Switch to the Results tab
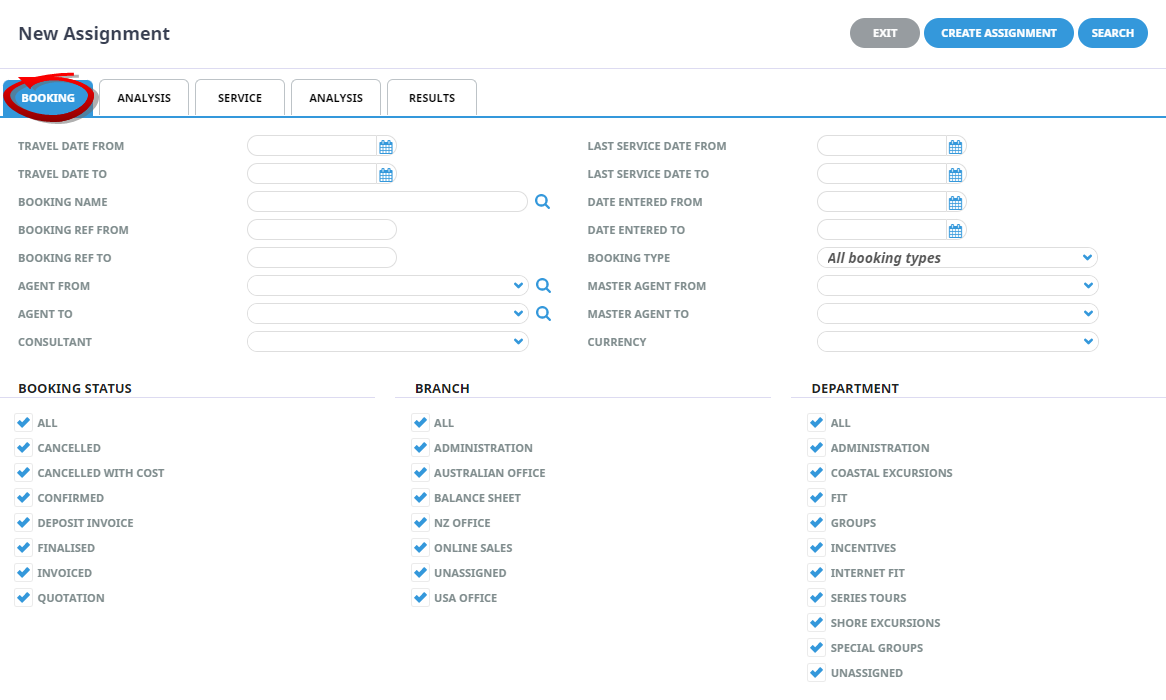Viewport: 1166px width, 700px height. coord(432,98)
